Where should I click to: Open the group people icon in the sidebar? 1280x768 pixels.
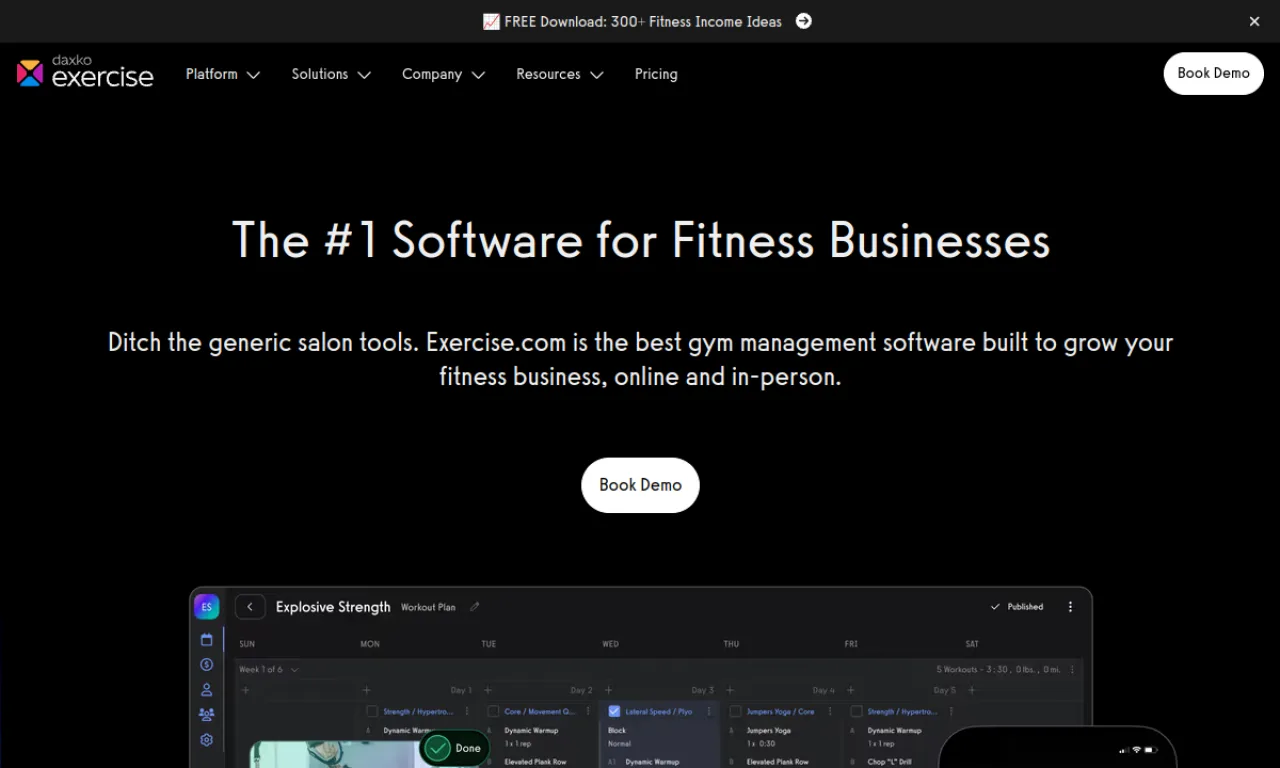pyautogui.click(x=206, y=715)
